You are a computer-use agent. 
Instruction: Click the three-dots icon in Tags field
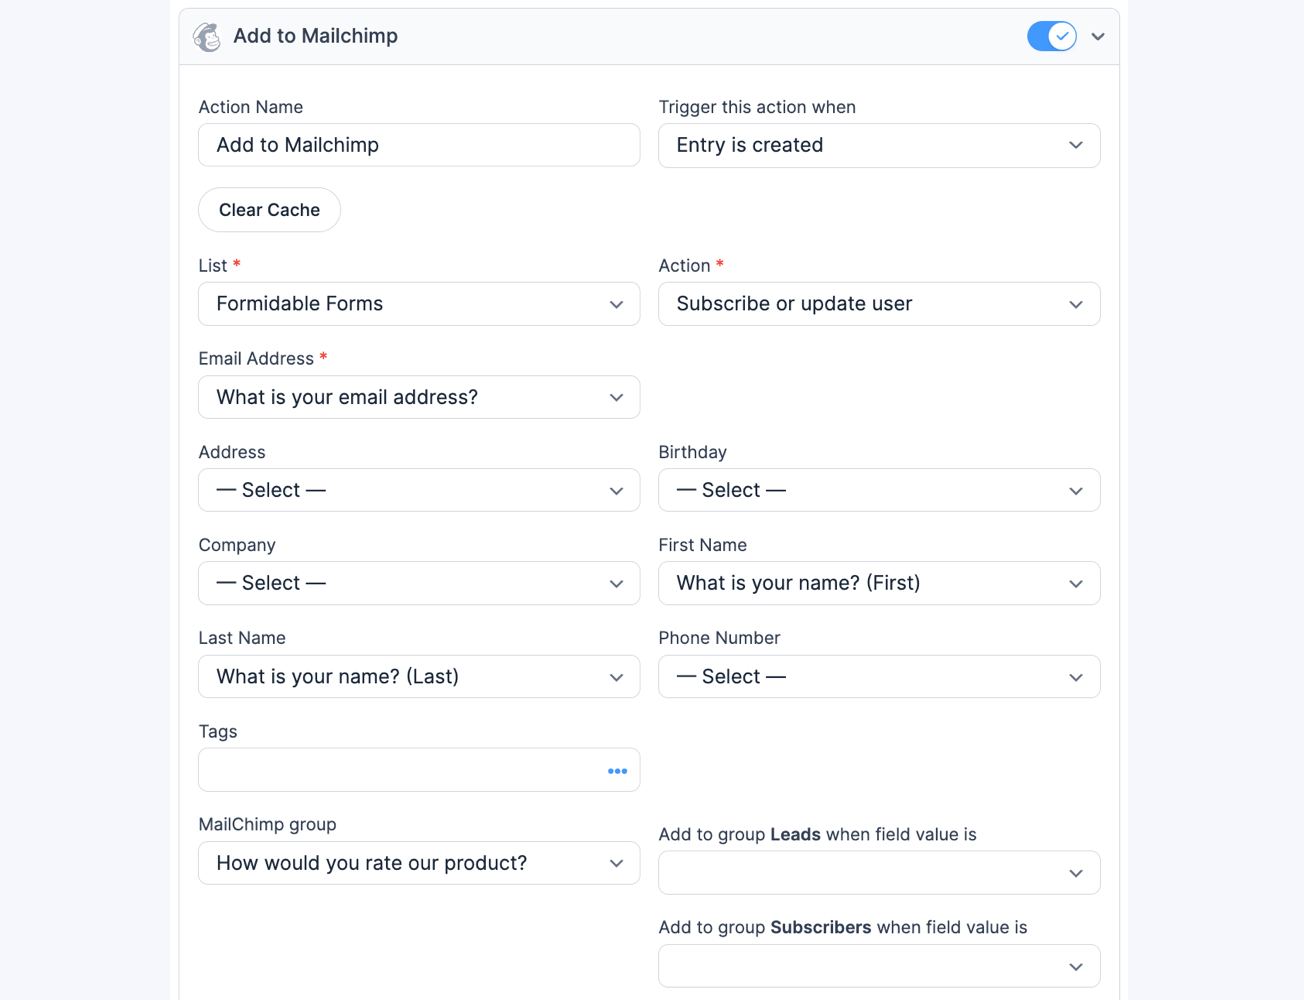click(x=617, y=771)
